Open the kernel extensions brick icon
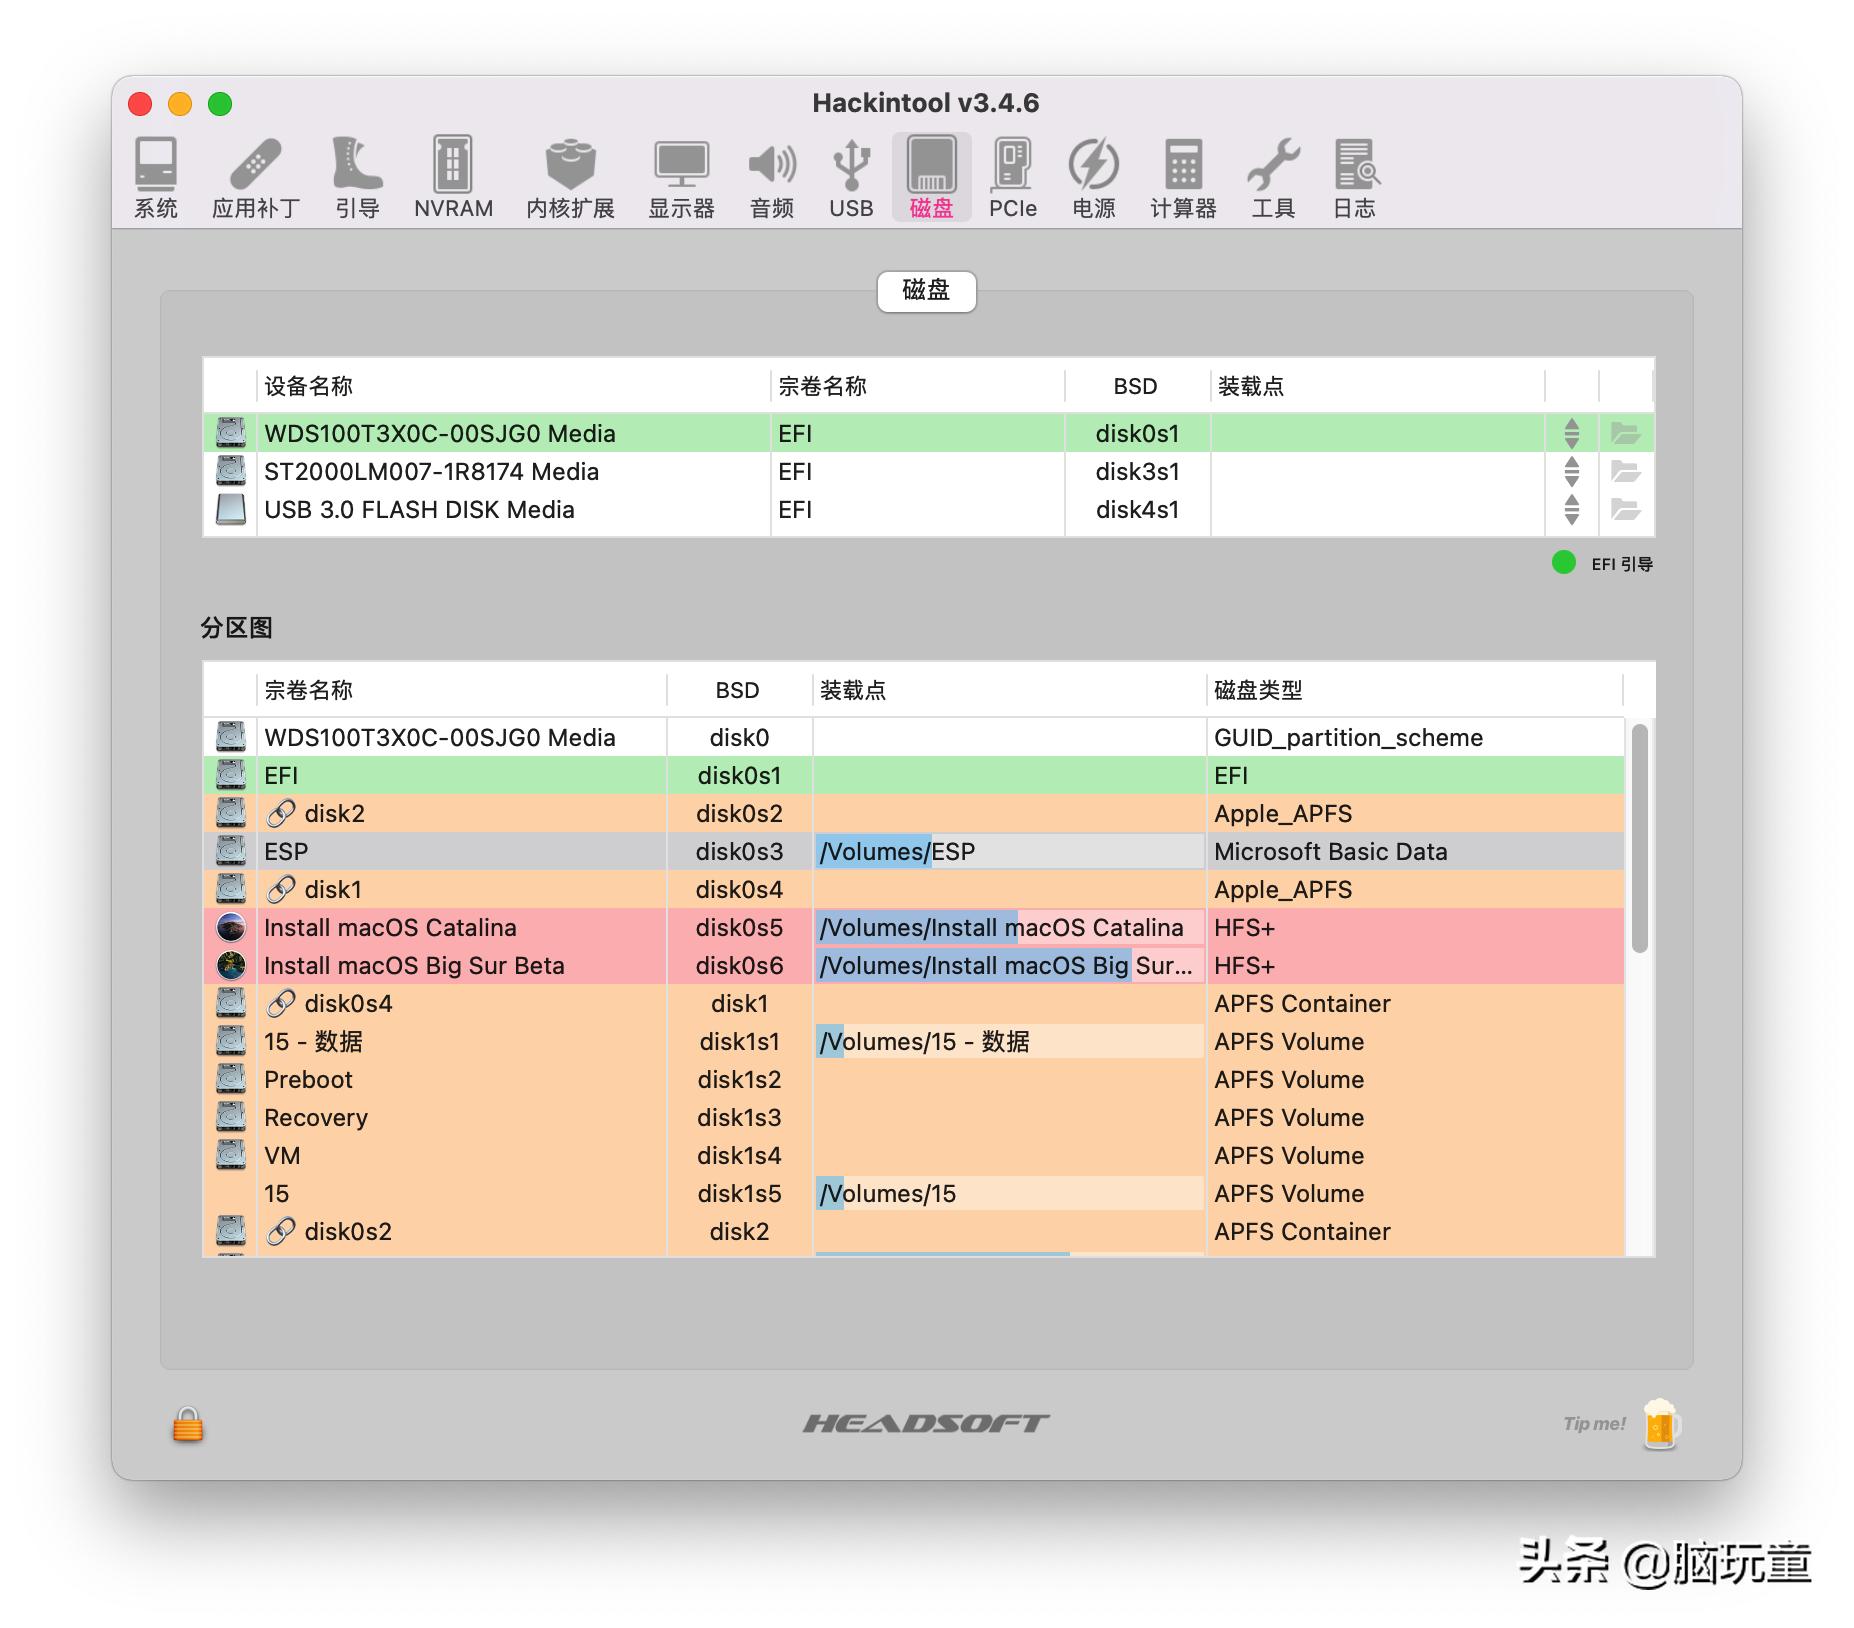This screenshot has height=1628, width=1854. tap(570, 177)
